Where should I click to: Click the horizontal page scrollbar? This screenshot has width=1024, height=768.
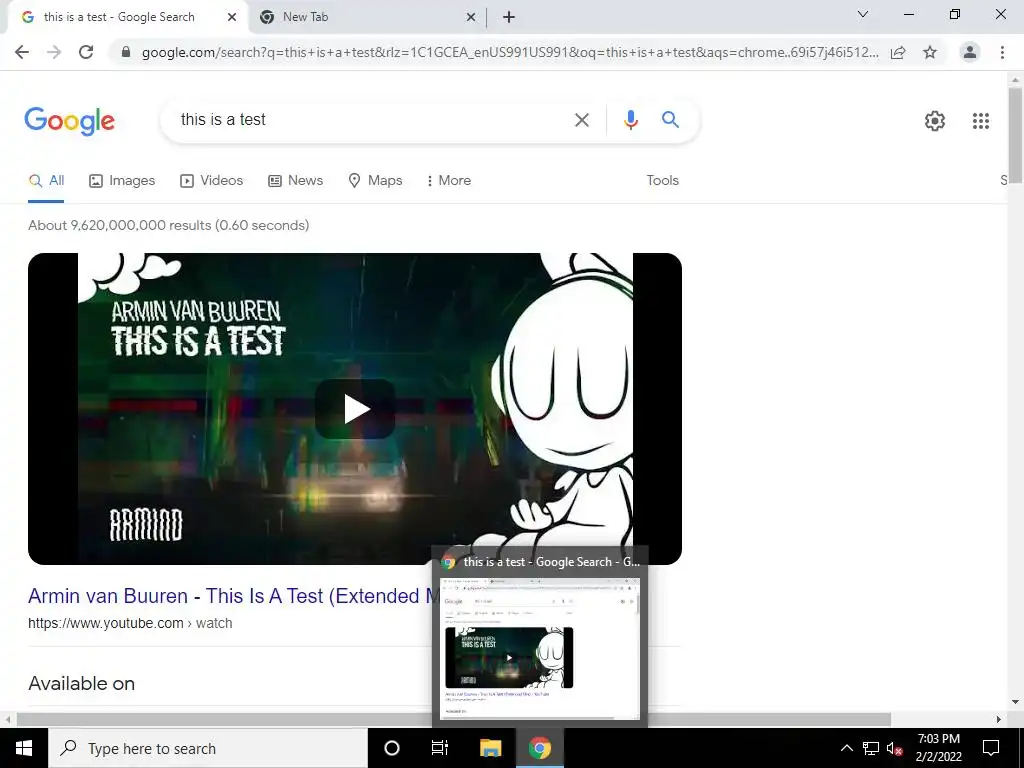[454, 720]
